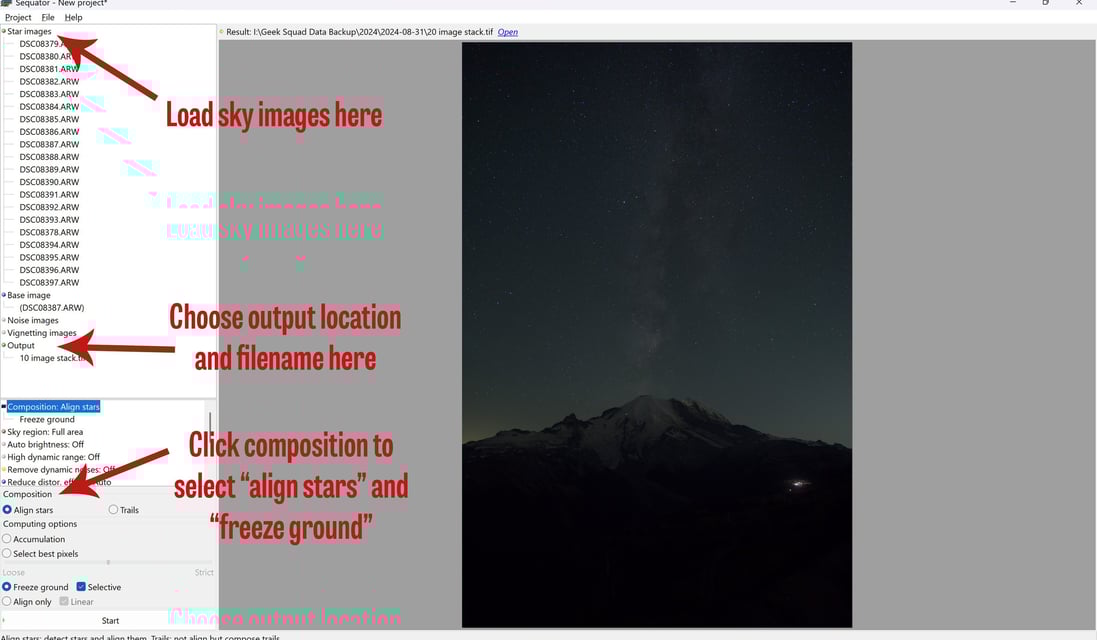Screen dimensions: 1097x640
Task: Open the Project menu
Action: 18,17
